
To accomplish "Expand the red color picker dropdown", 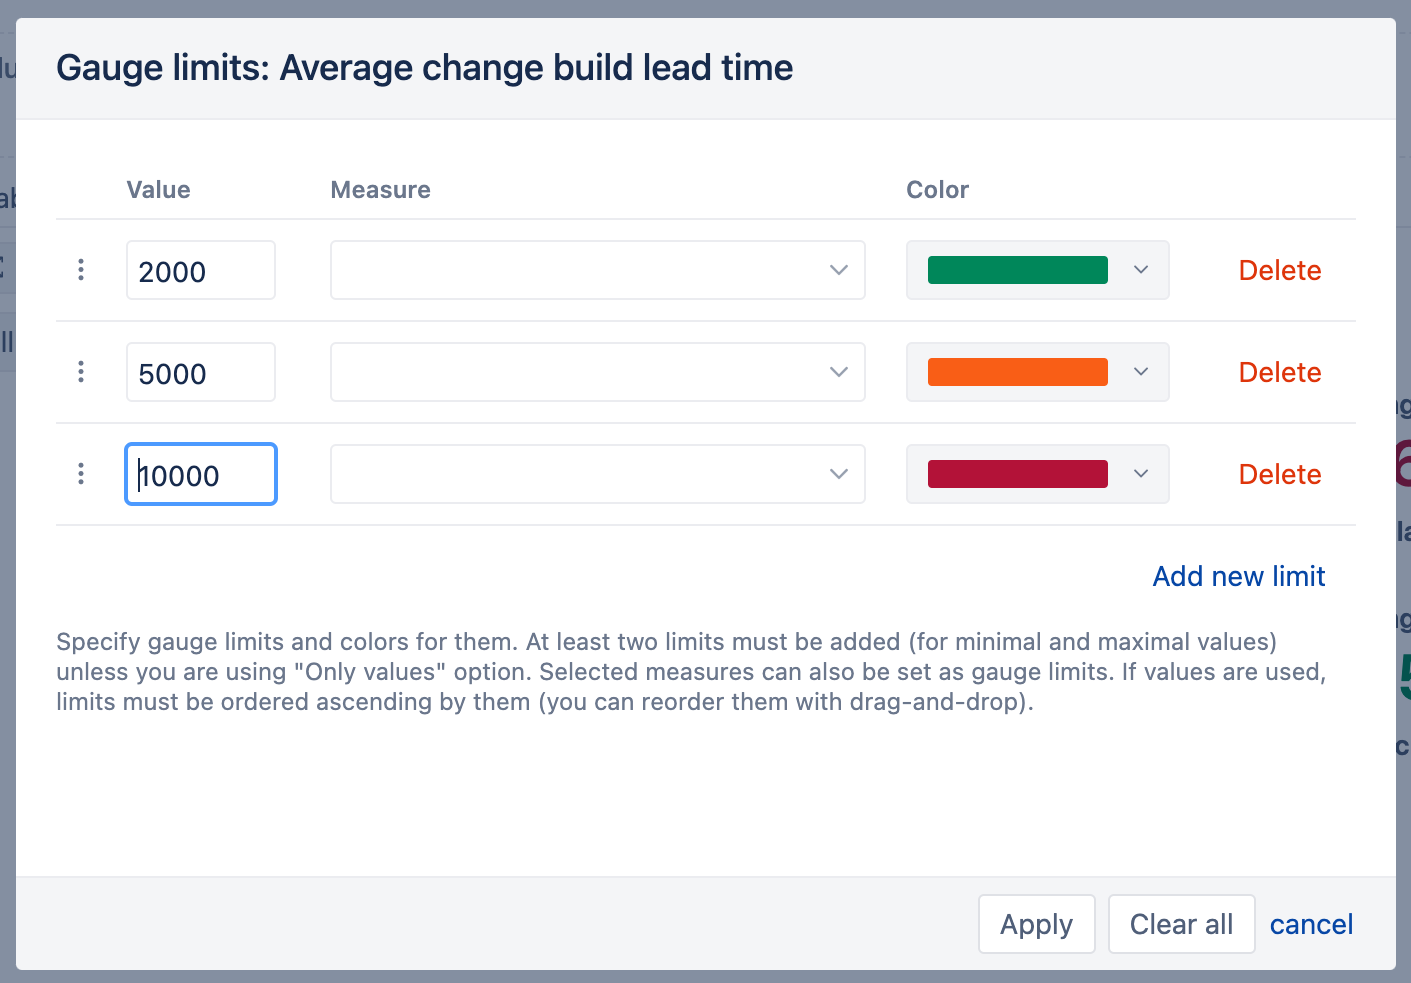I will click(x=1141, y=474).
